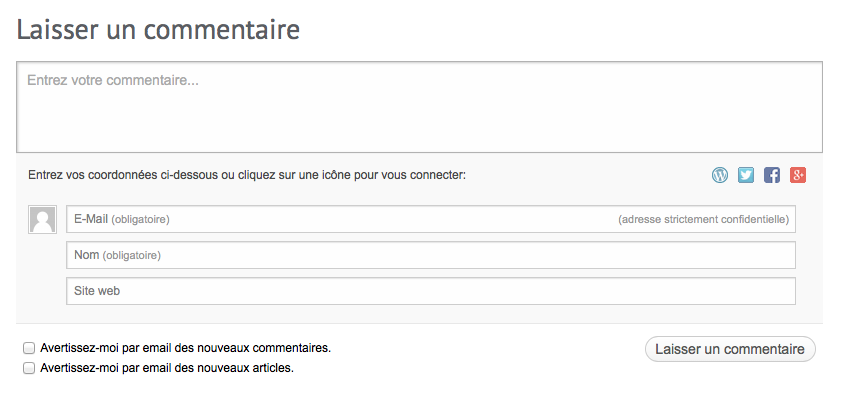Click the WordPress.com login icon
This screenshot has width=845, height=420.
(720, 175)
